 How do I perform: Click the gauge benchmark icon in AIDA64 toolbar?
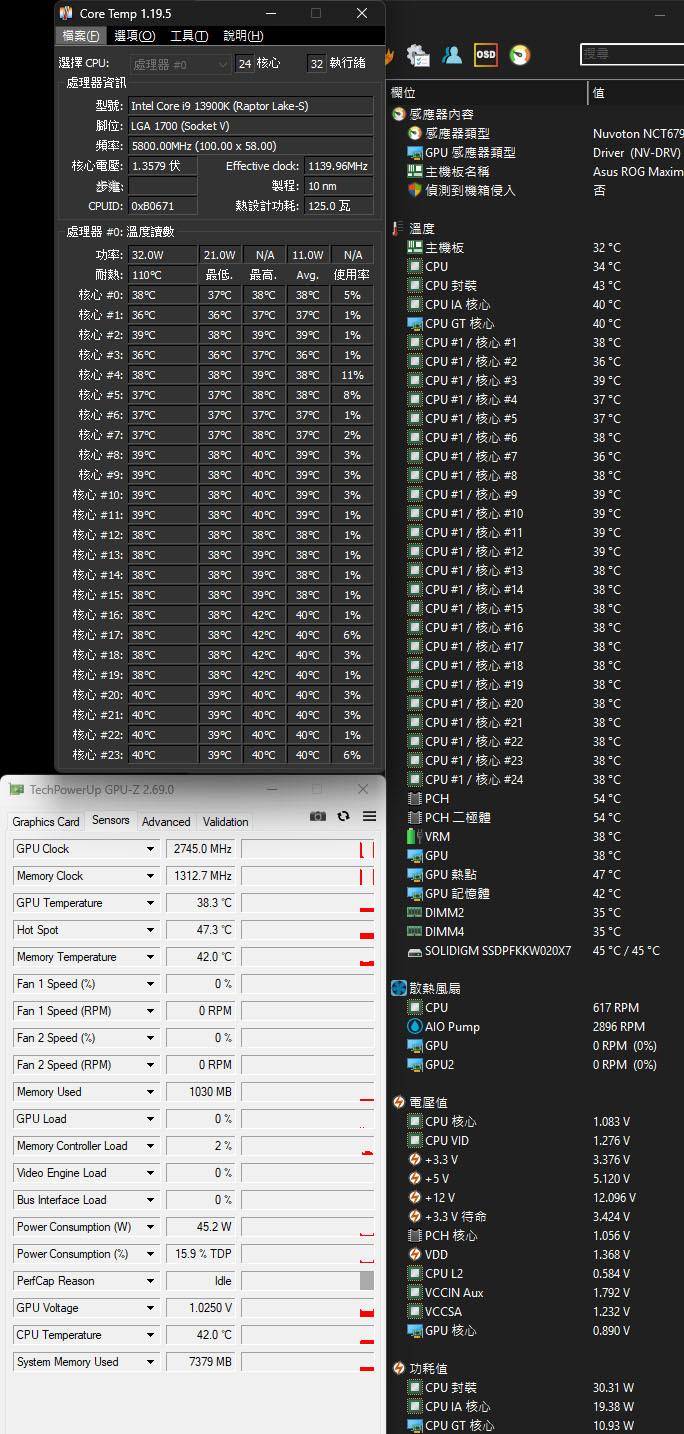point(520,54)
